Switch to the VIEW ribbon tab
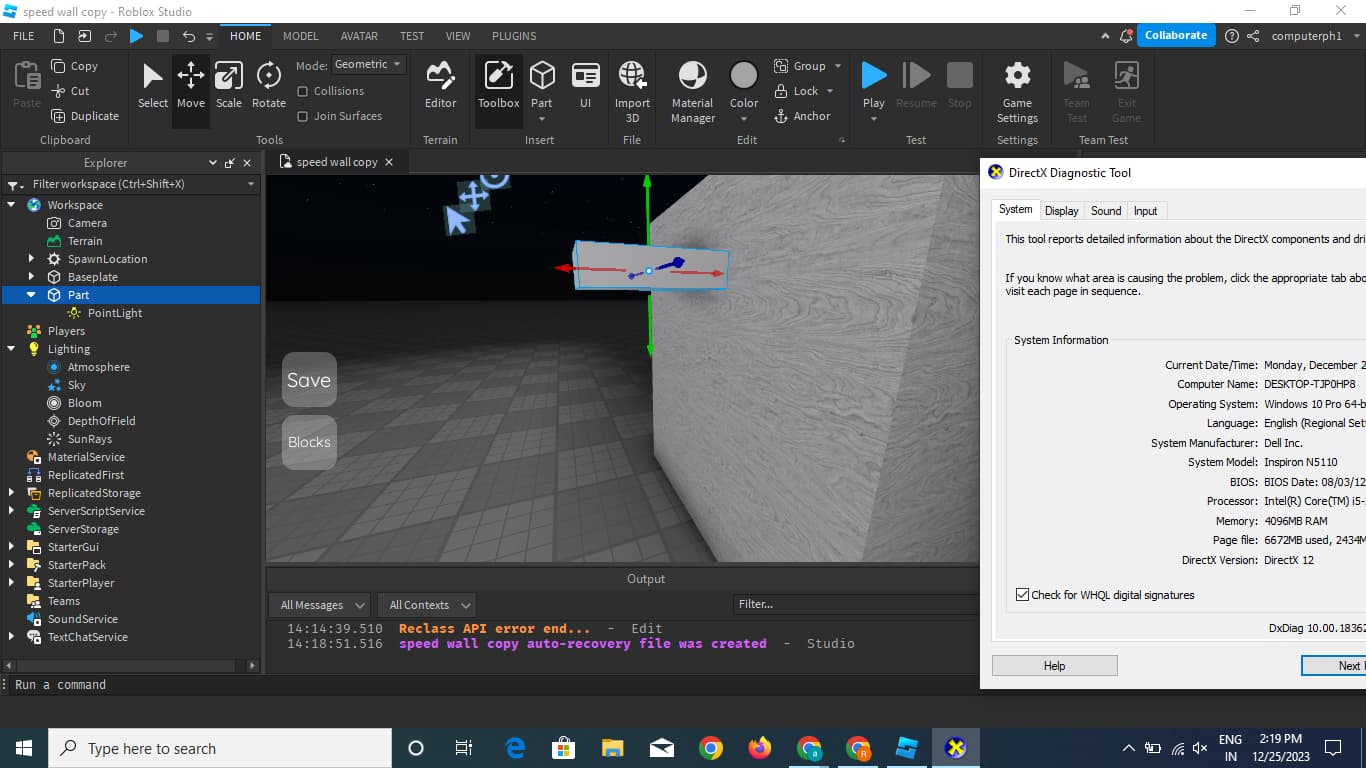The image size is (1366, 768). [458, 36]
